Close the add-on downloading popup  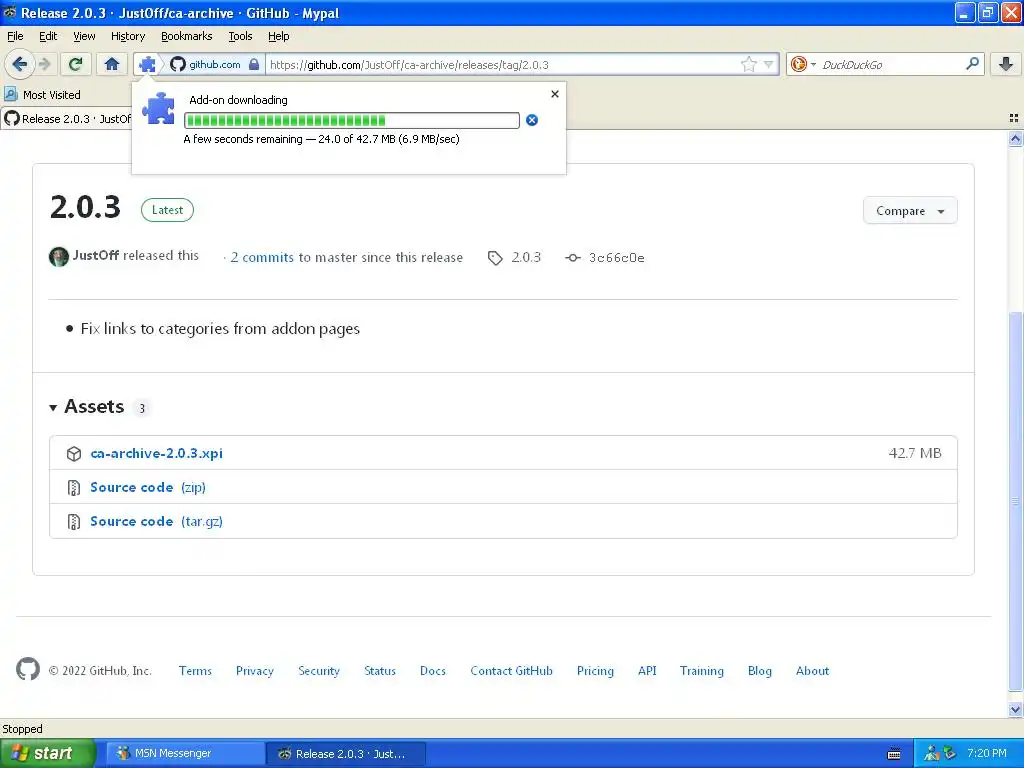coord(554,94)
